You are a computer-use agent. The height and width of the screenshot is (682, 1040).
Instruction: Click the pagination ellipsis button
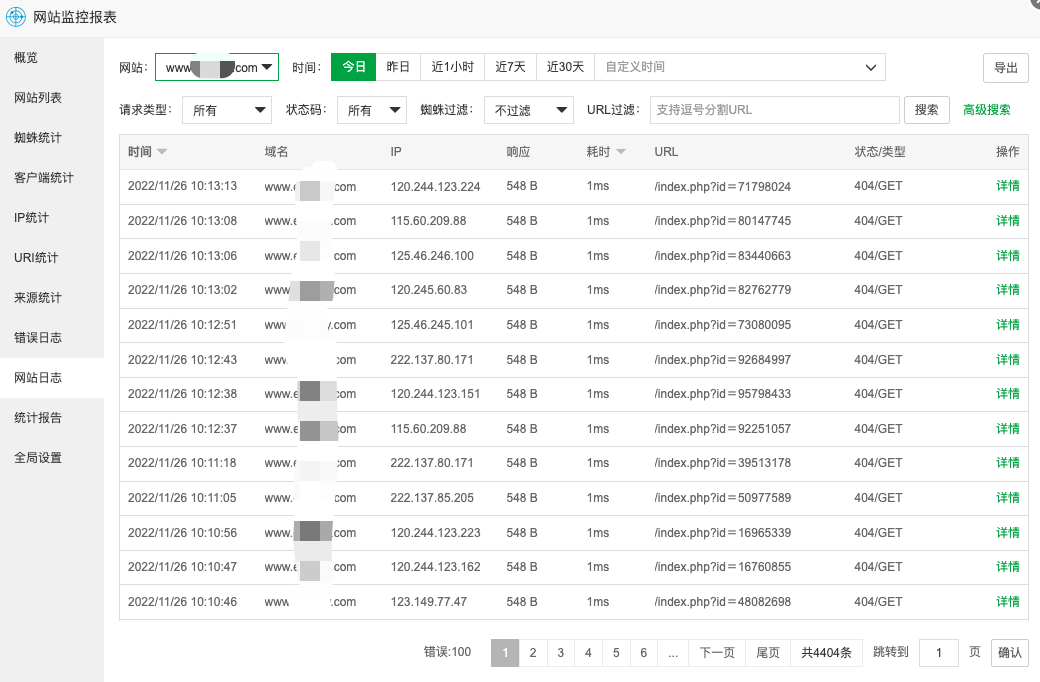[673, 653]
